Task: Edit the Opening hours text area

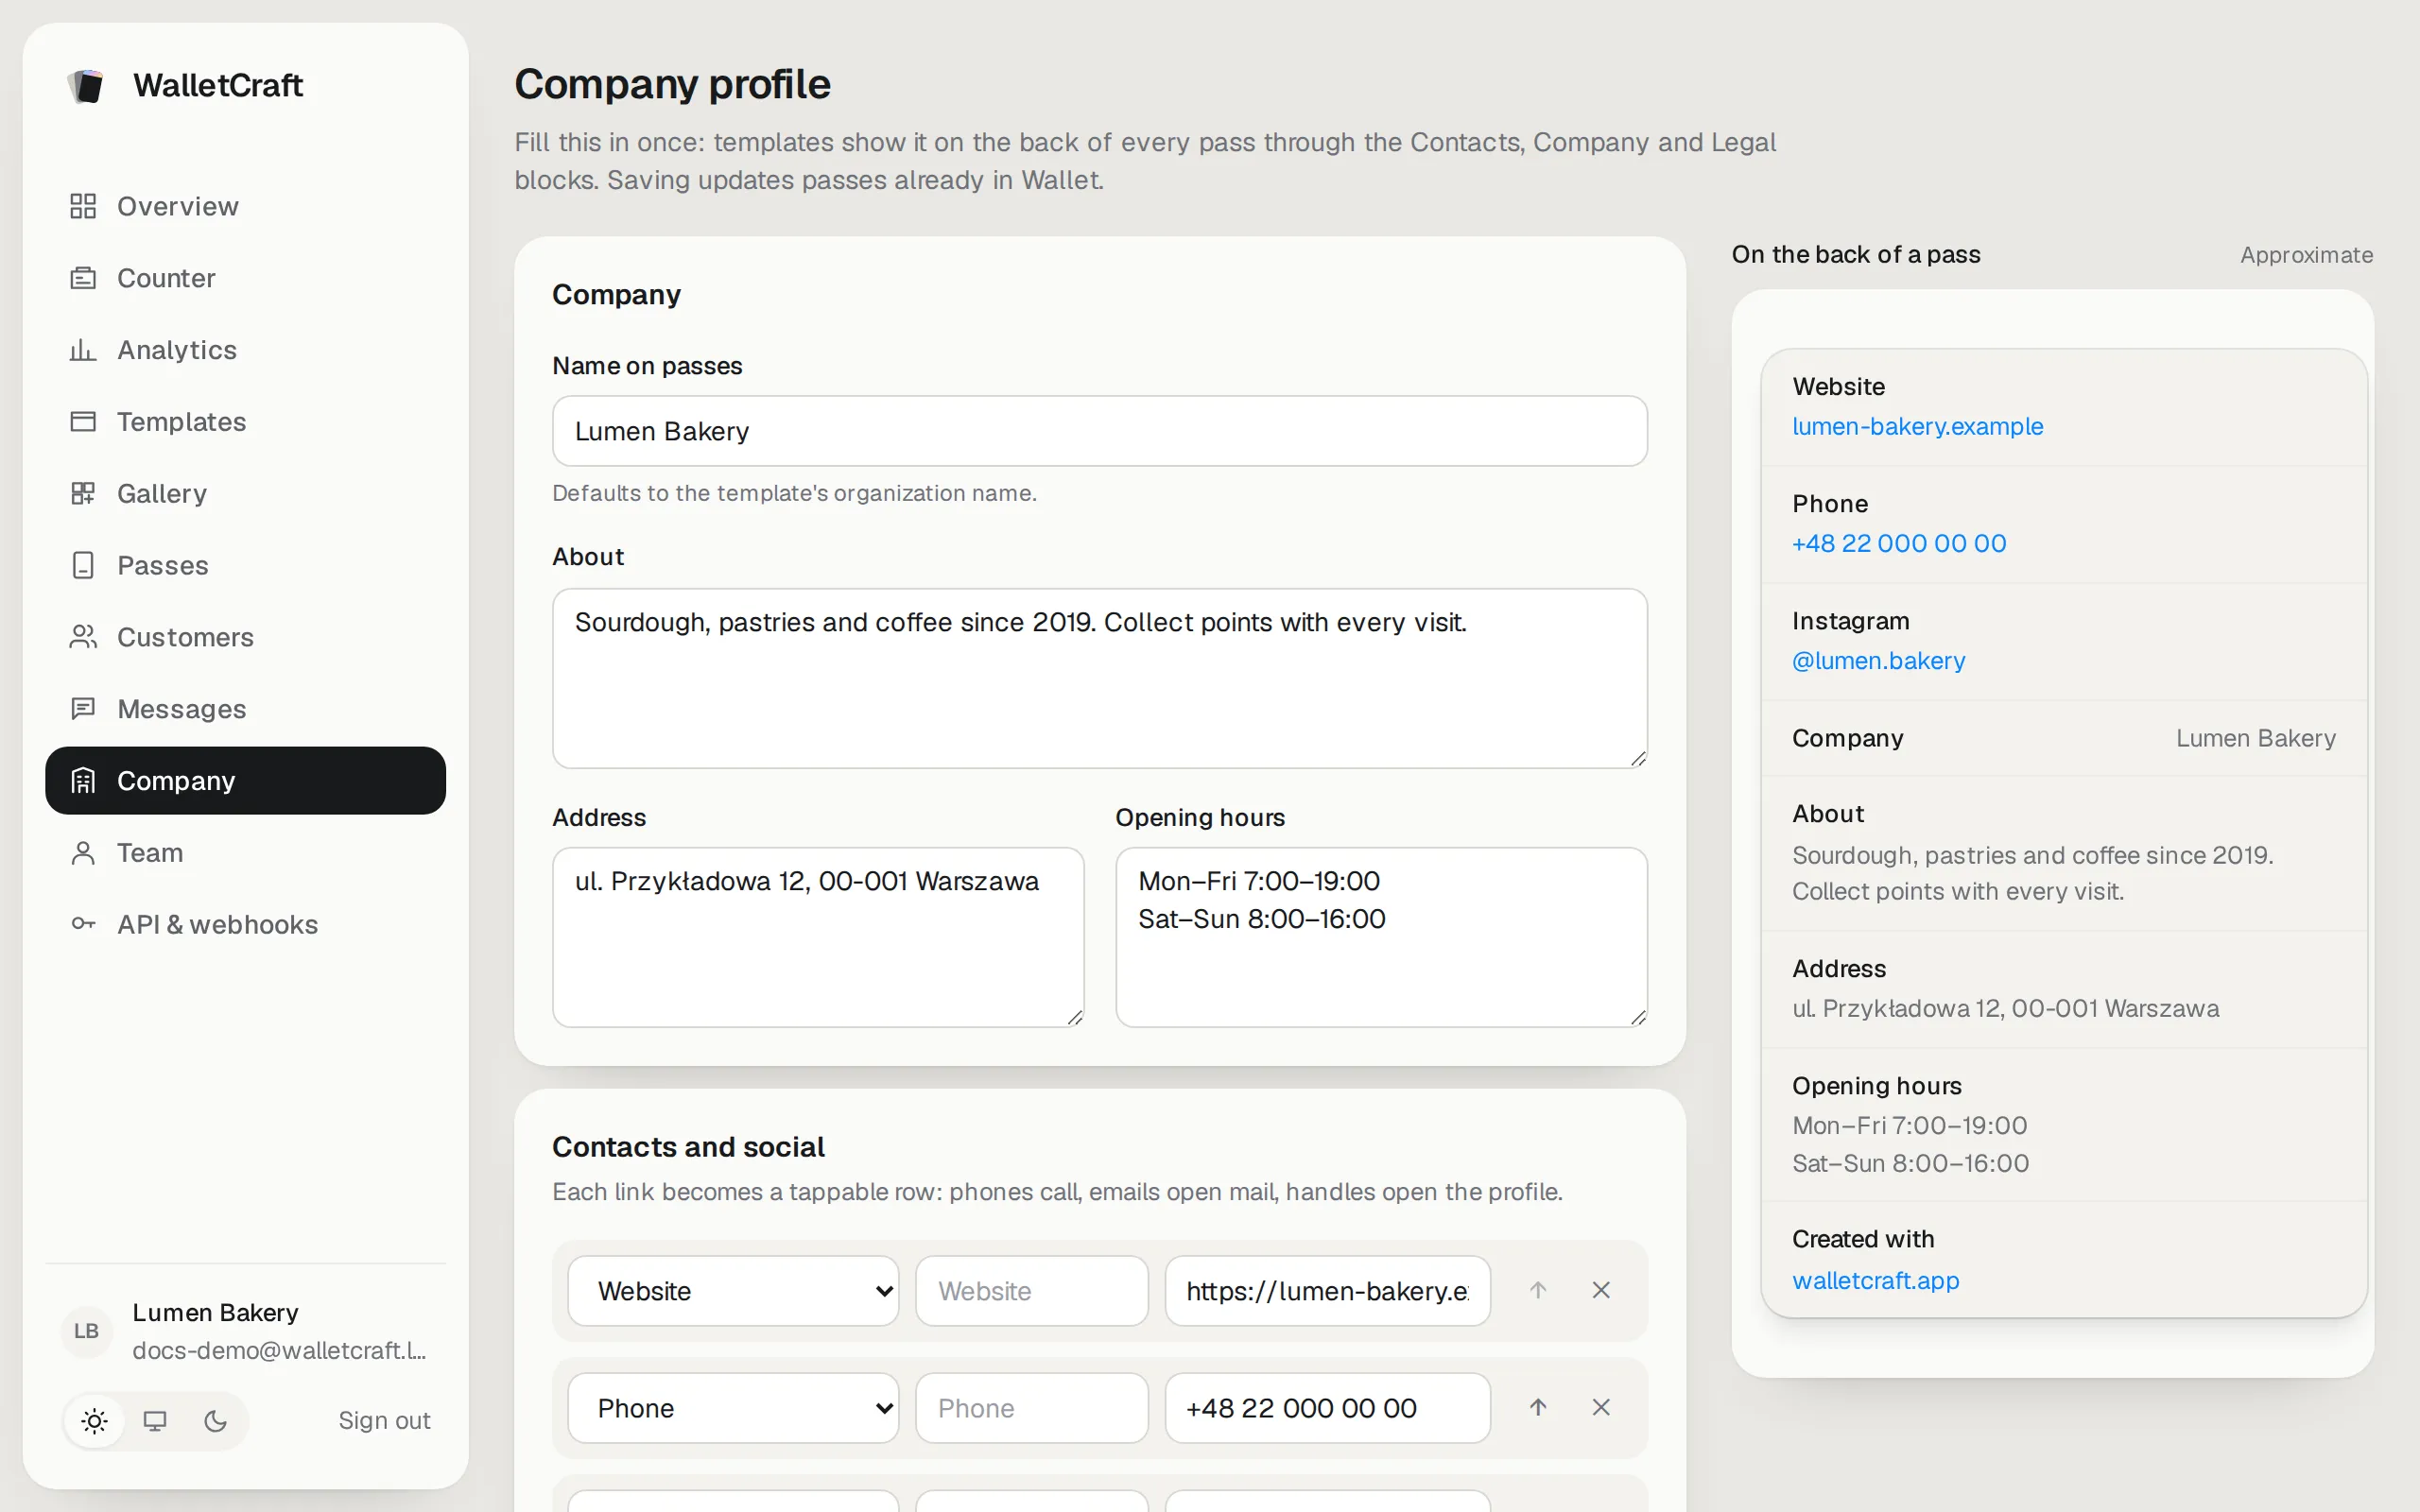Action: tap(1381, 937)
